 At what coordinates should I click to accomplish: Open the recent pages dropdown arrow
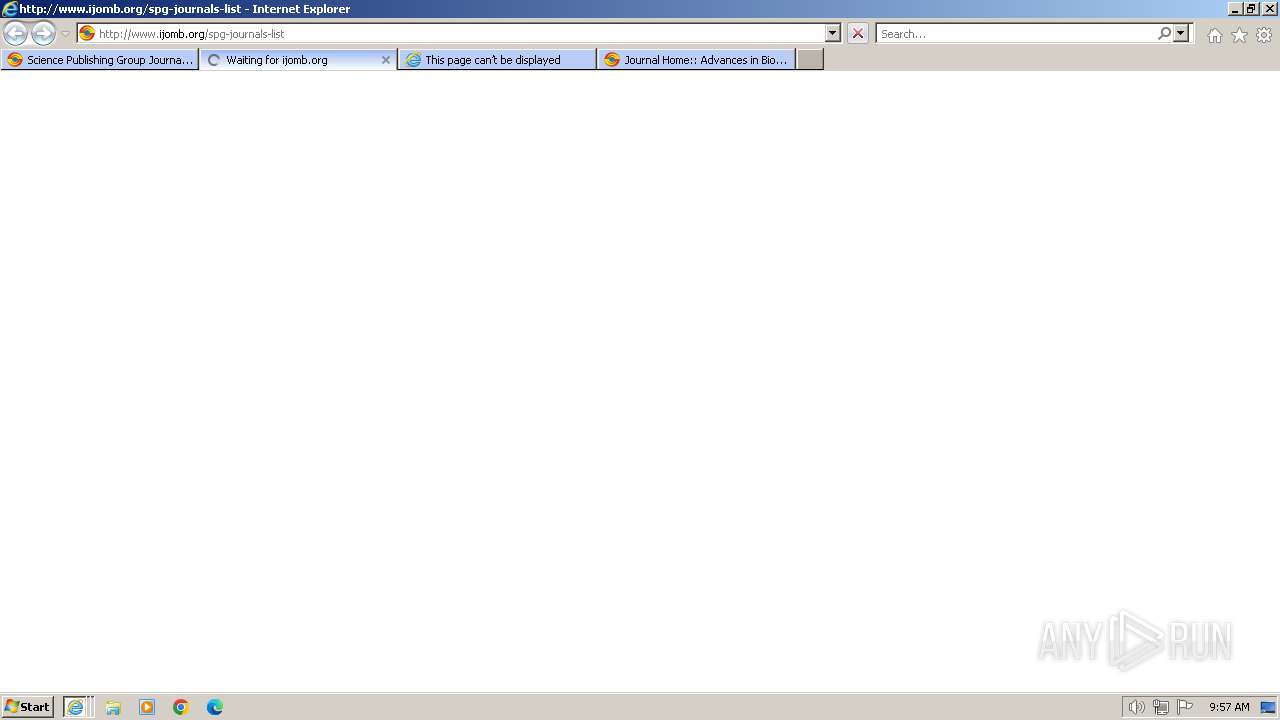coord(66,34)
